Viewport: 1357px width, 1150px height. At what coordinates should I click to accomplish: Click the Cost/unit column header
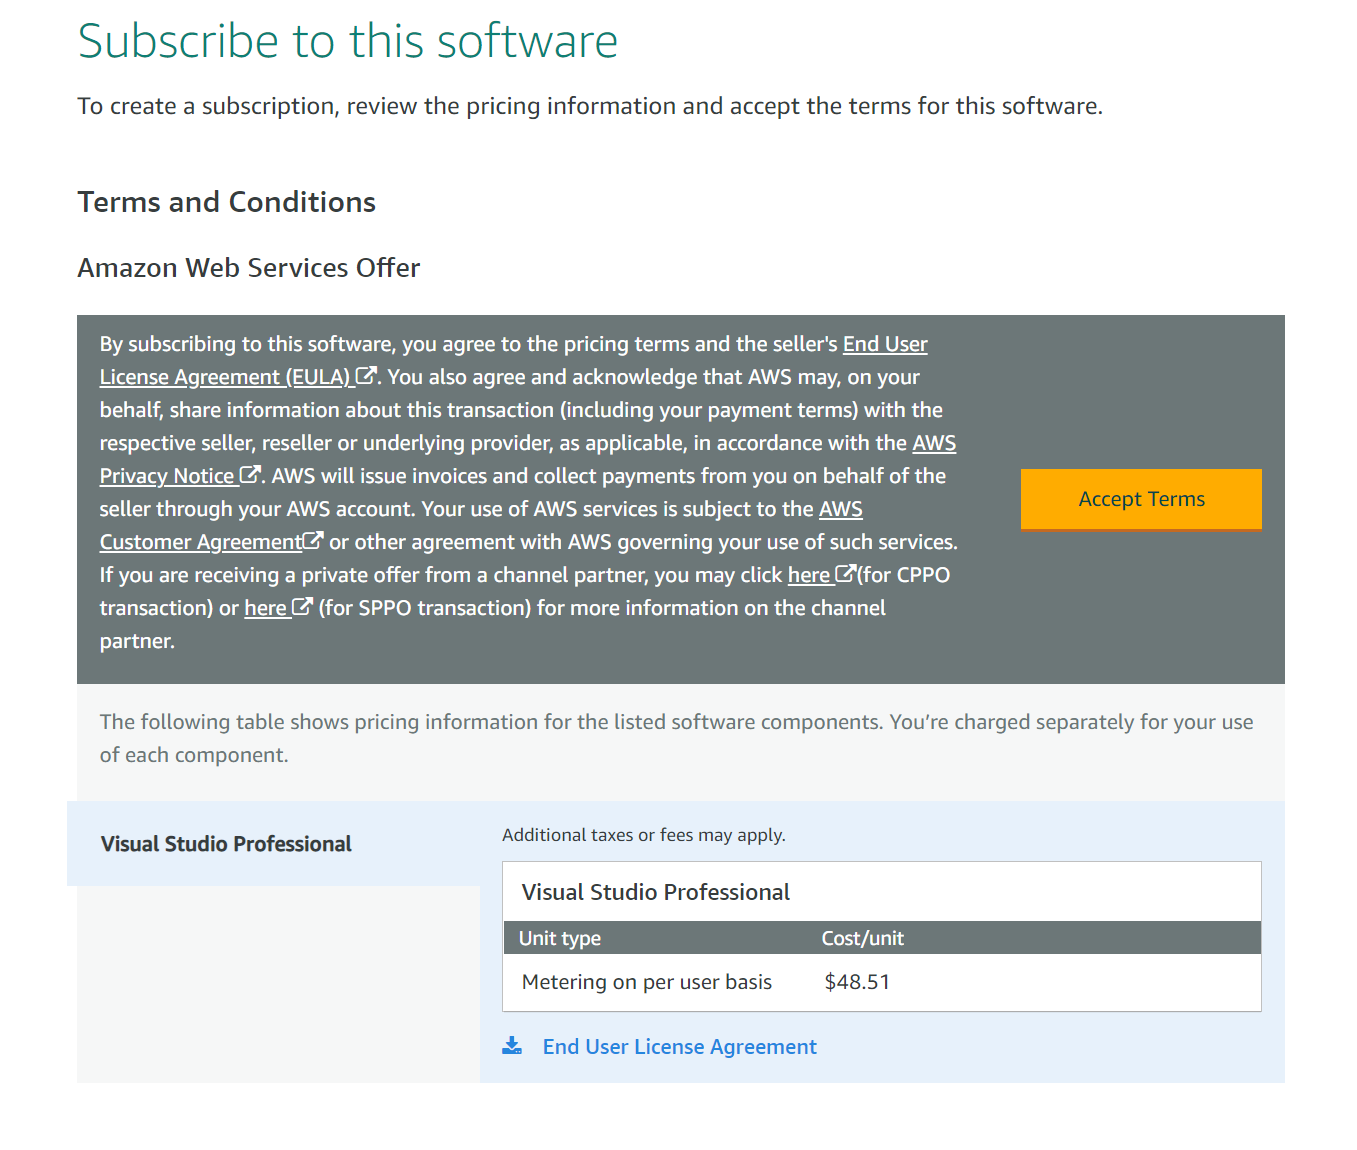point(862,938)
